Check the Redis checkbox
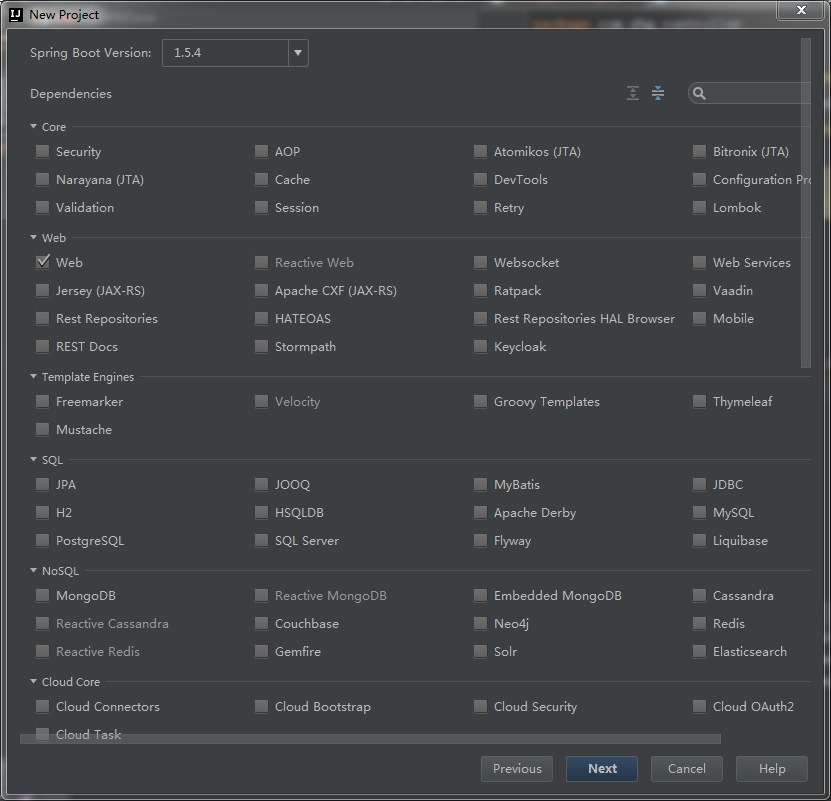Screen dimensions: 831x801 699,623
